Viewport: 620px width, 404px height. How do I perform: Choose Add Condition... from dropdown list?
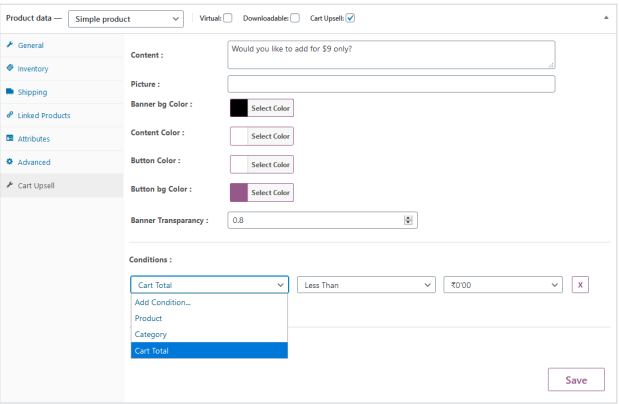click(x=209, y=302)
